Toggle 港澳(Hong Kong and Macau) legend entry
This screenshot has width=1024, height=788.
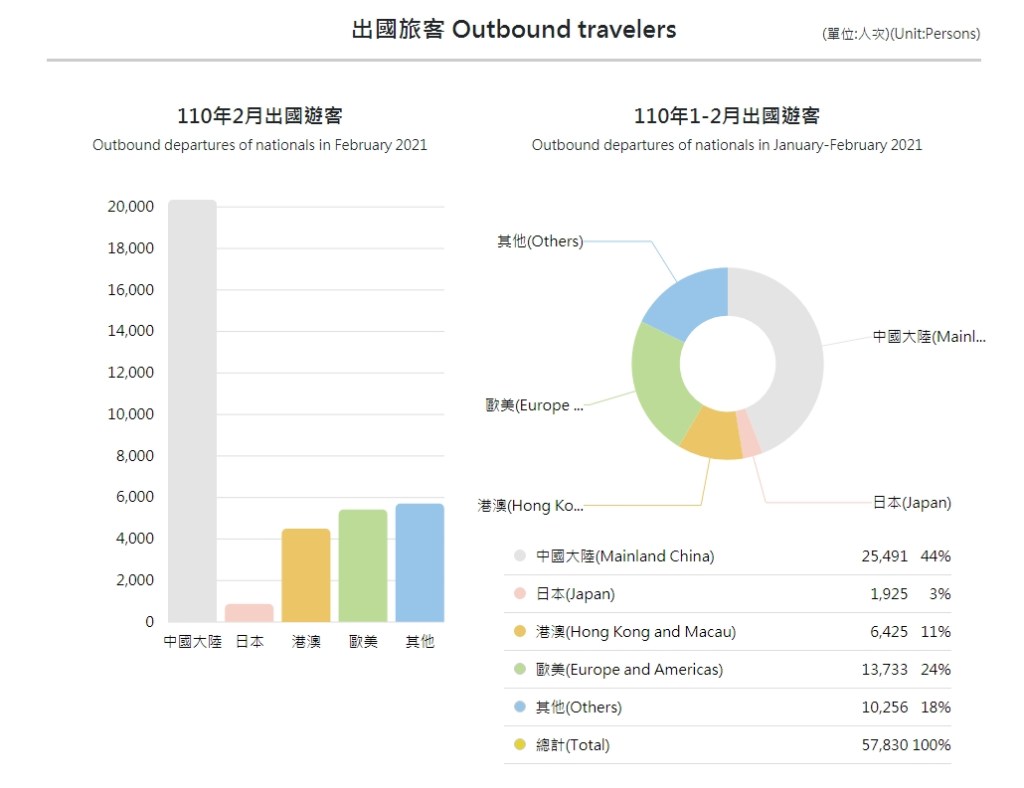[x=635, y=632]
